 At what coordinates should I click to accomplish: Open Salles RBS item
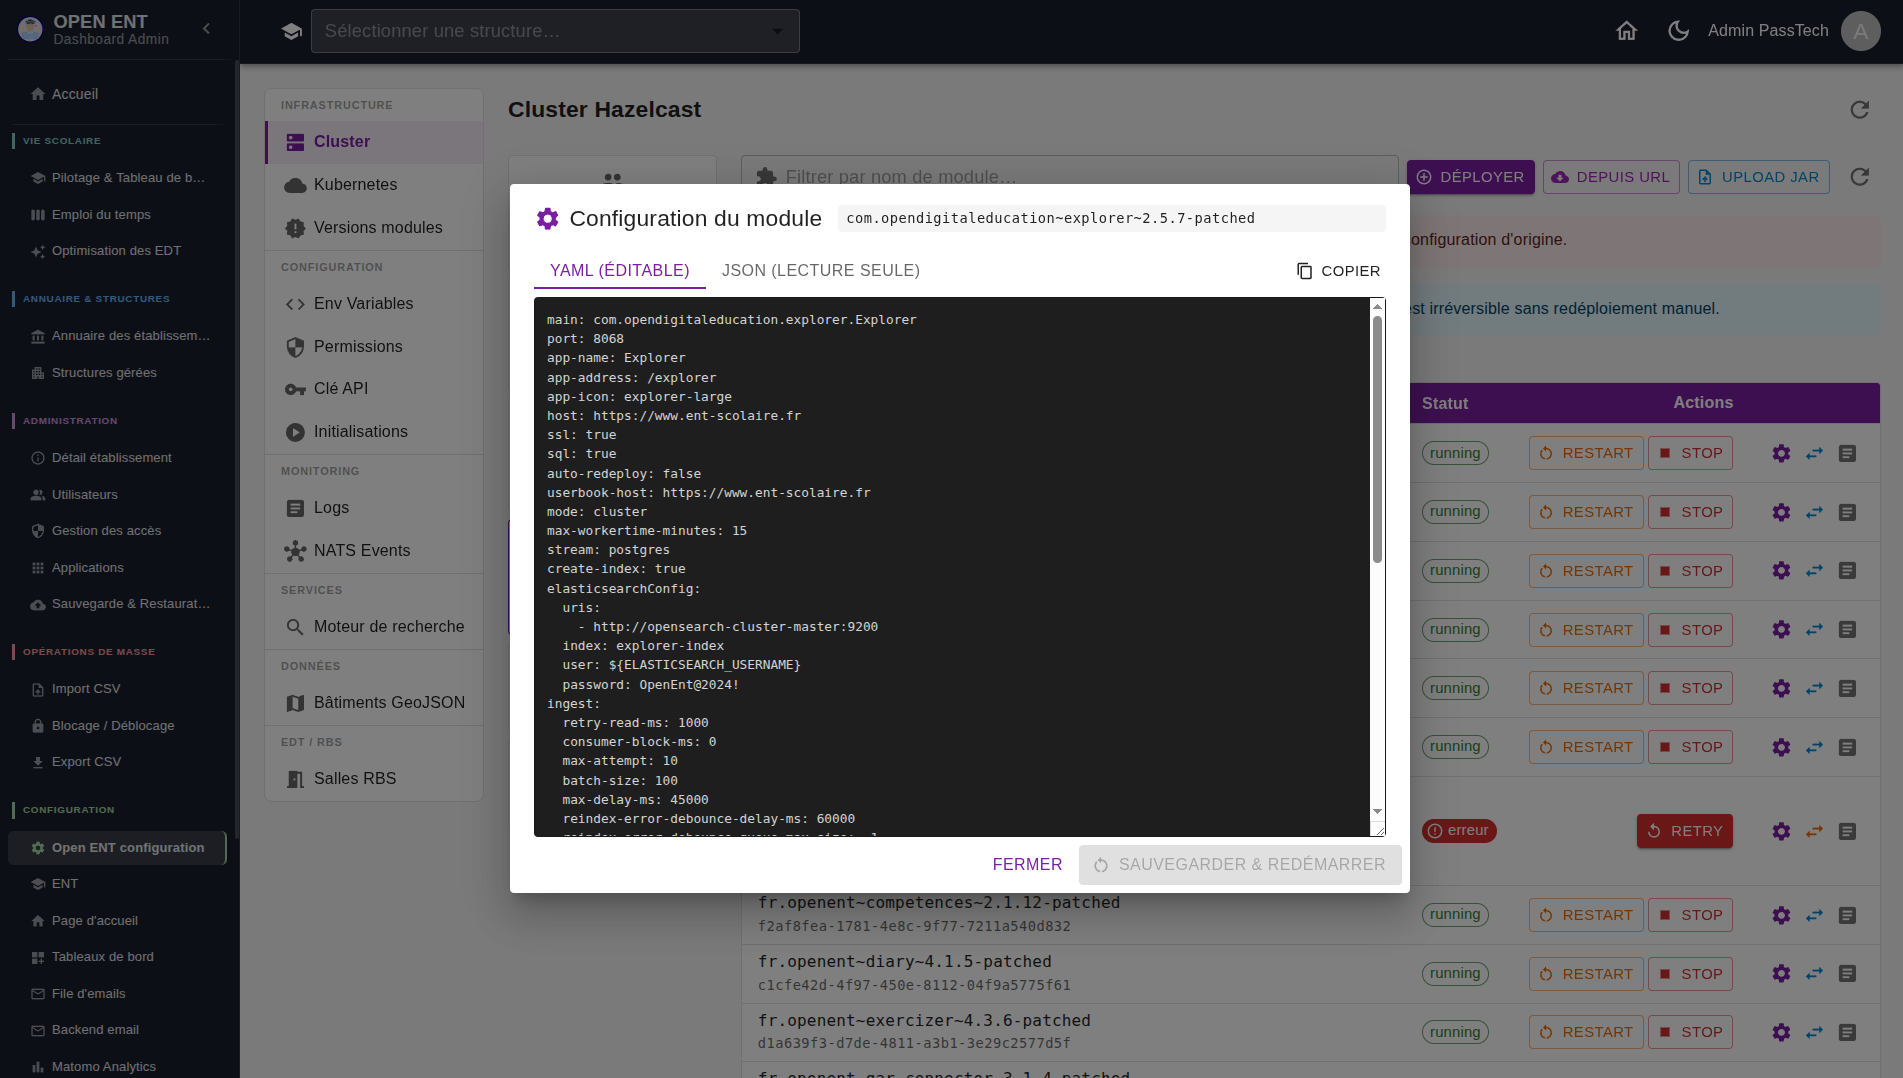[x=374, y=779]
